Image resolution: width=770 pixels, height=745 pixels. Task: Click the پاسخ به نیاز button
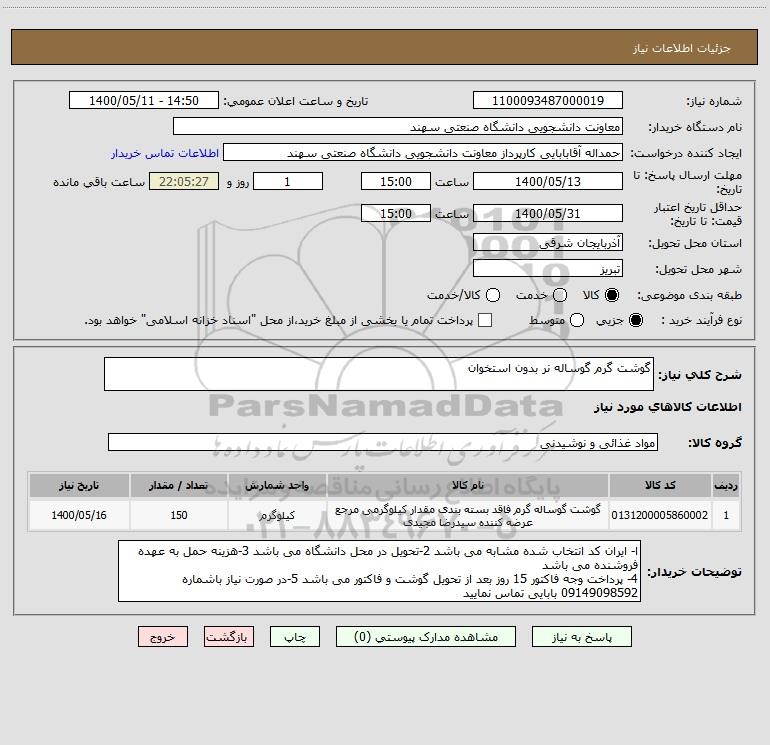[x=581, y=636]
